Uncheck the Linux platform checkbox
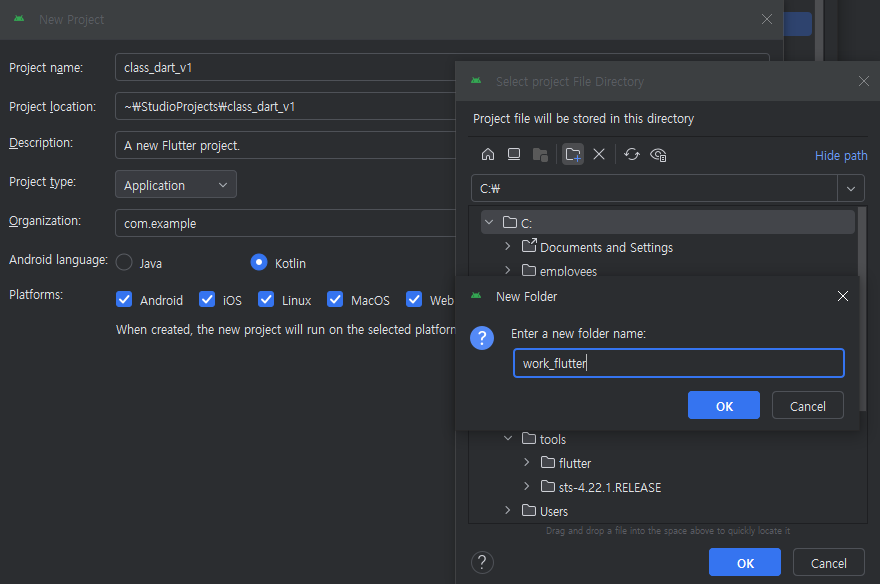The width and height of the screenshot is (880, 584). click(x=266, y=299)
